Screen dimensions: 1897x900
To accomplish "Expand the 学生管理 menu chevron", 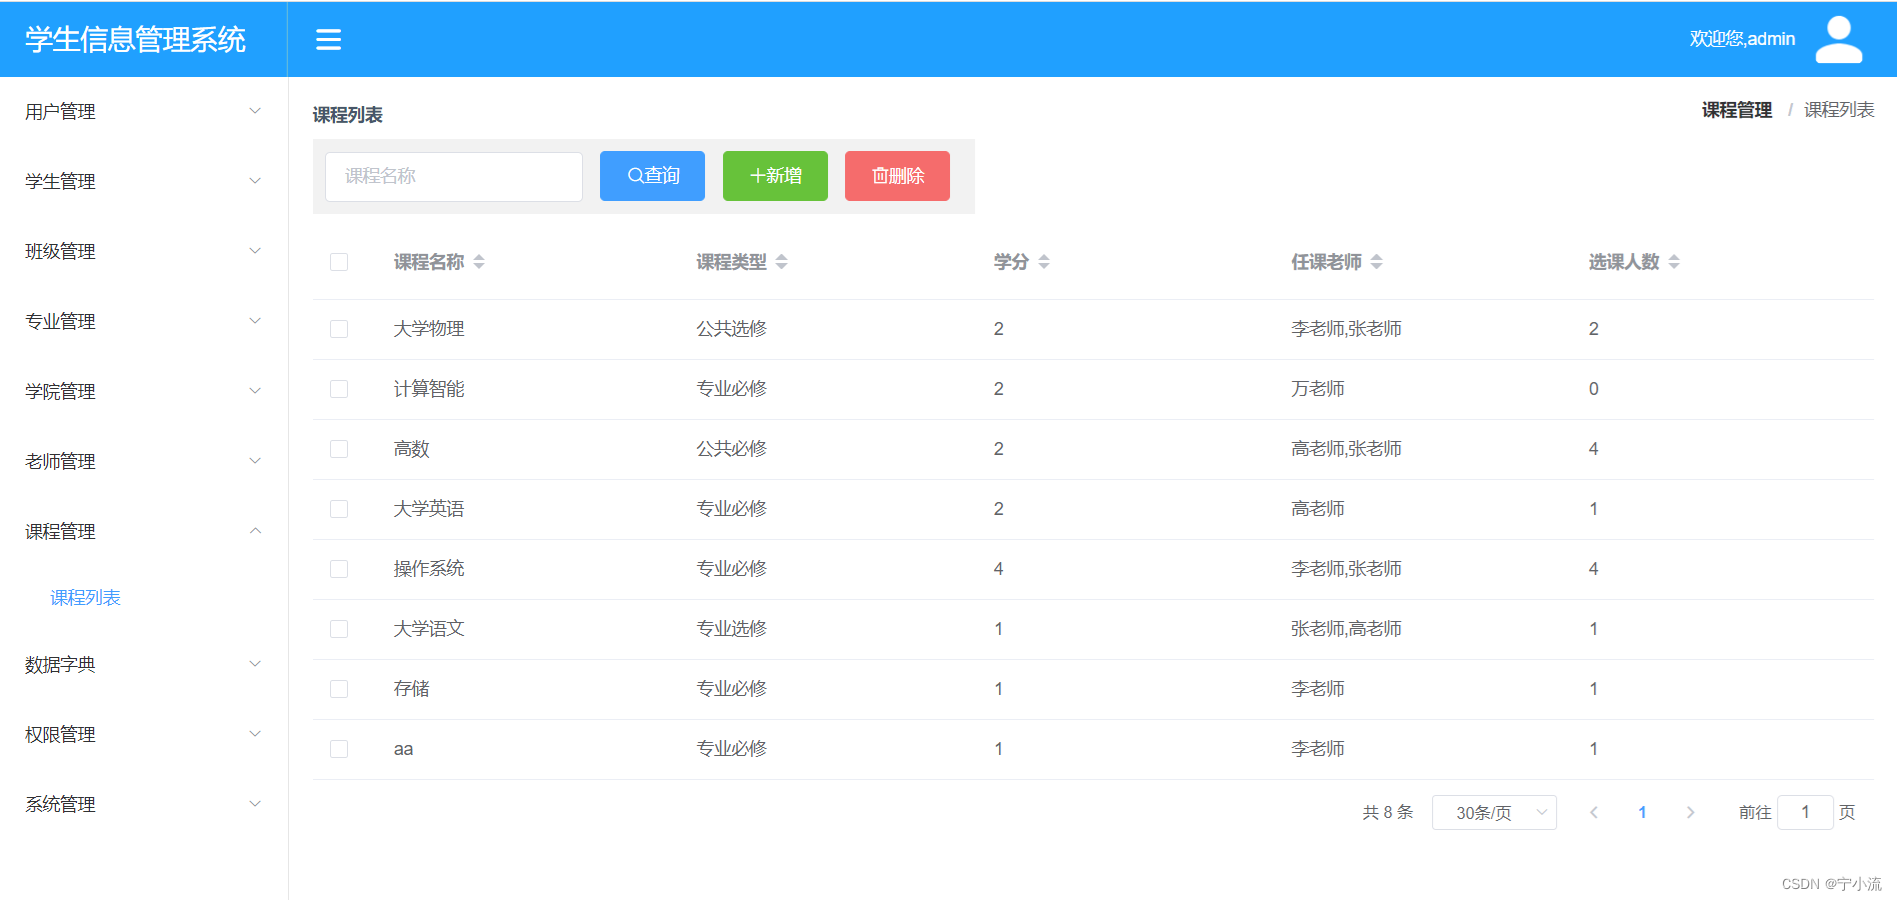I will coord(255,181).
